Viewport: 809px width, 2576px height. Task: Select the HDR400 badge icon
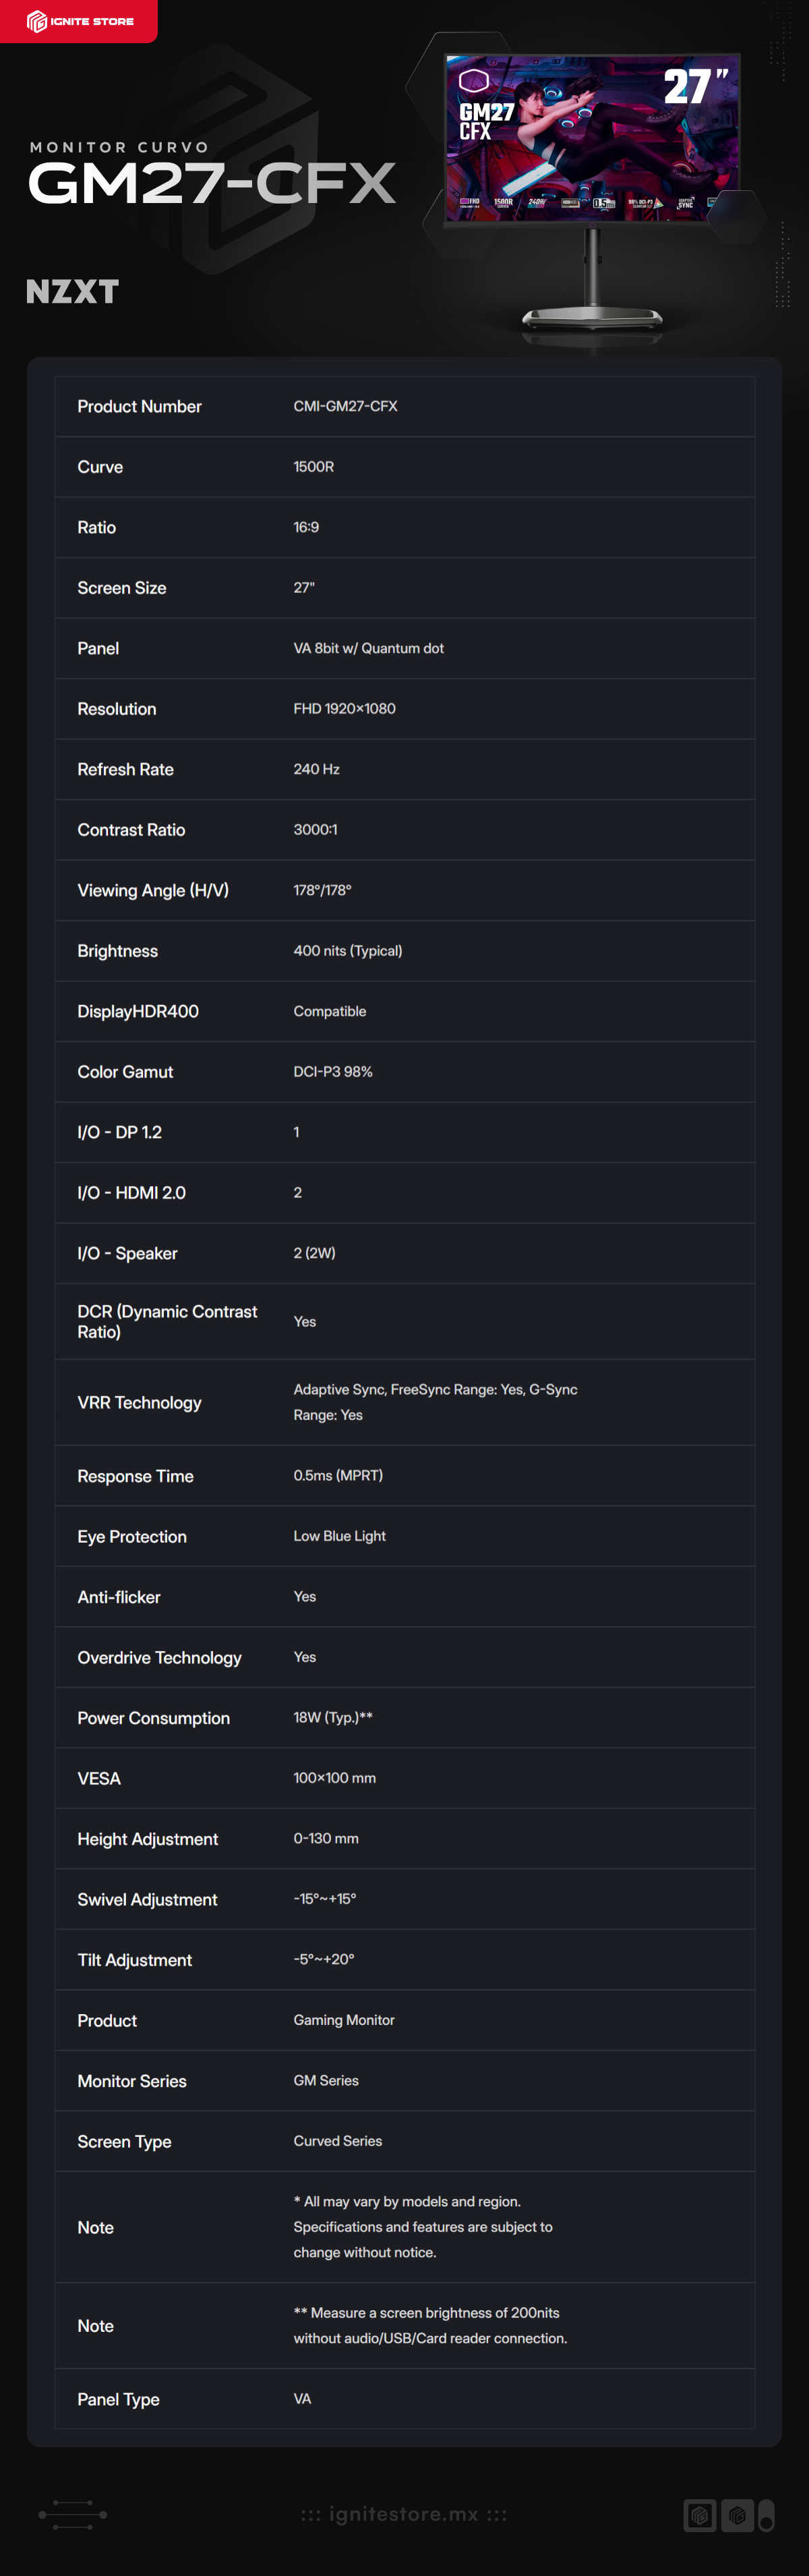pyautogui.click(x=570, y=202)
